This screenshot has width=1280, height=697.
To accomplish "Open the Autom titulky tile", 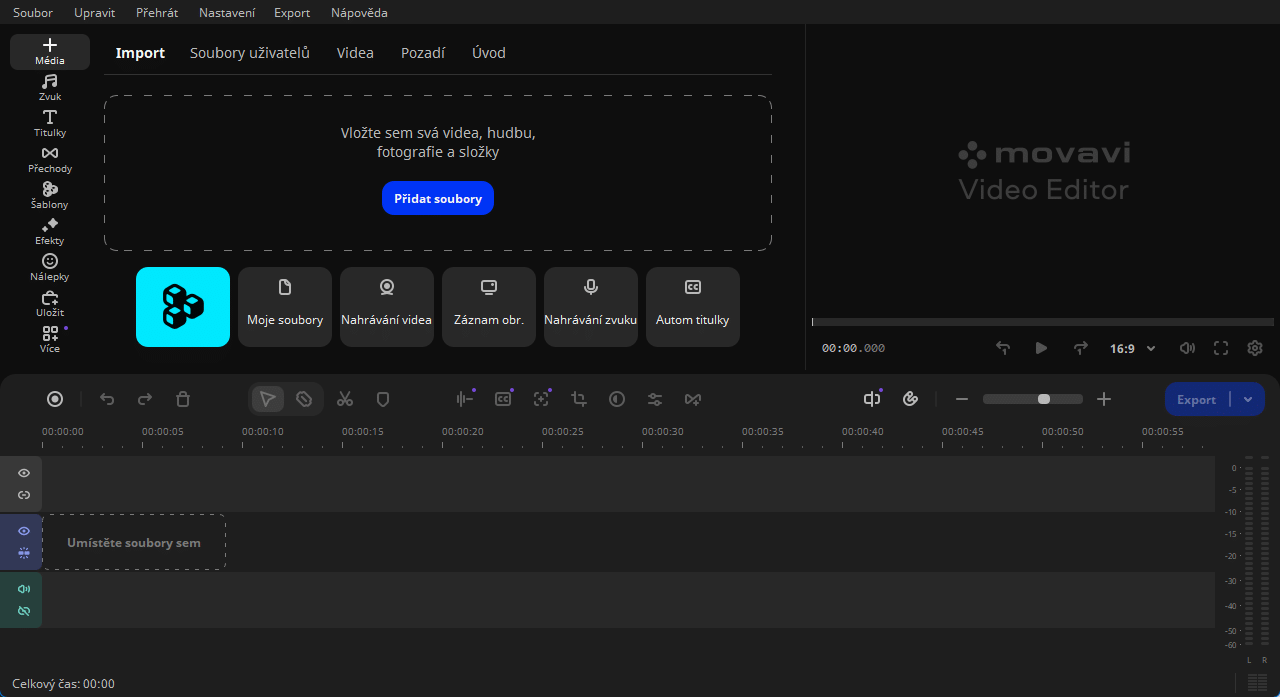I will 693,307.
